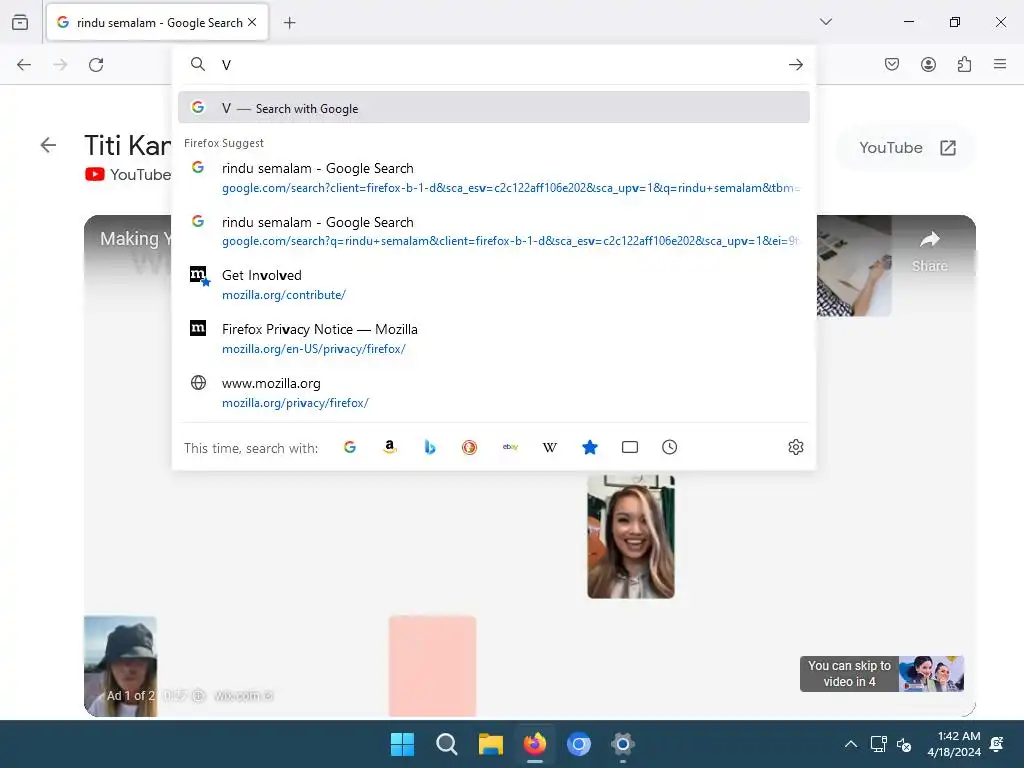Search this time with Amazon
The width and height of the screenshot is (1024, 768).
[390, 447]
